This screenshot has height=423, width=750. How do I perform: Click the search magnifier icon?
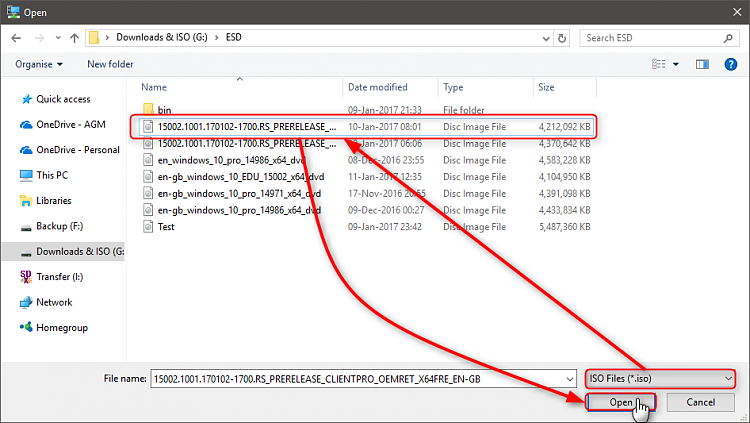[728, 38]
